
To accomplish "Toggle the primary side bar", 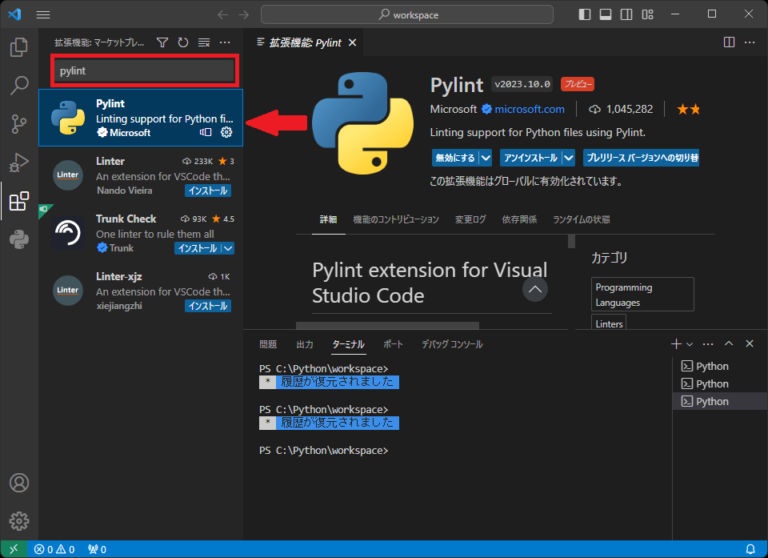I will tap(584, 14).
